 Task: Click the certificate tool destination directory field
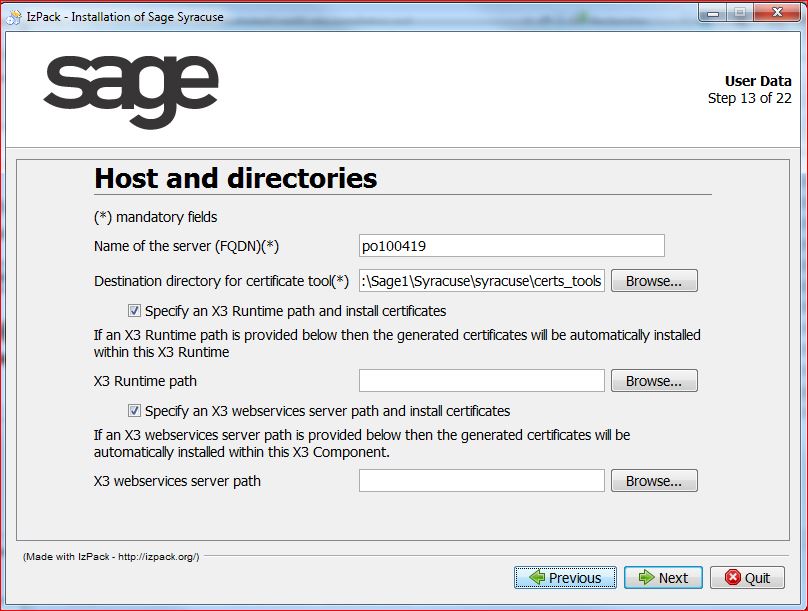tap(481, 281)
